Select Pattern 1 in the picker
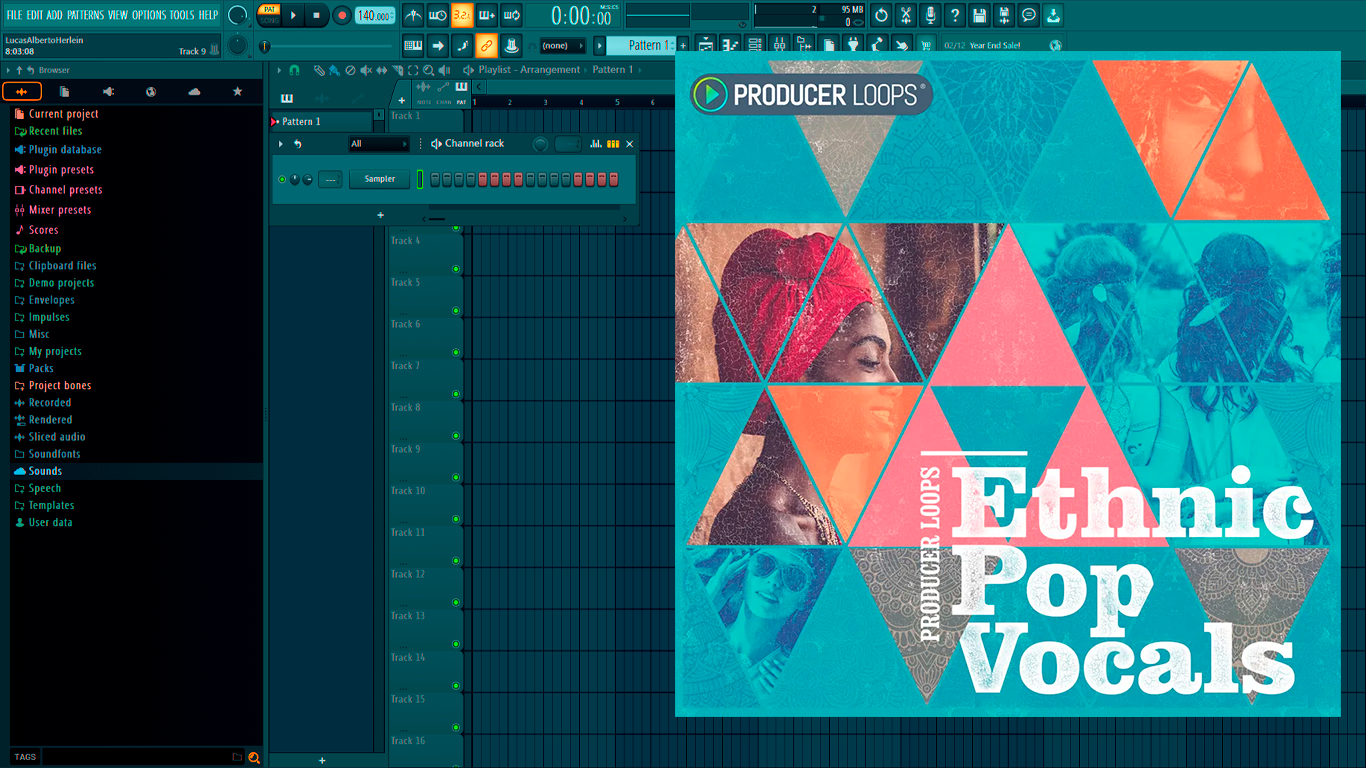 point(321,121)
